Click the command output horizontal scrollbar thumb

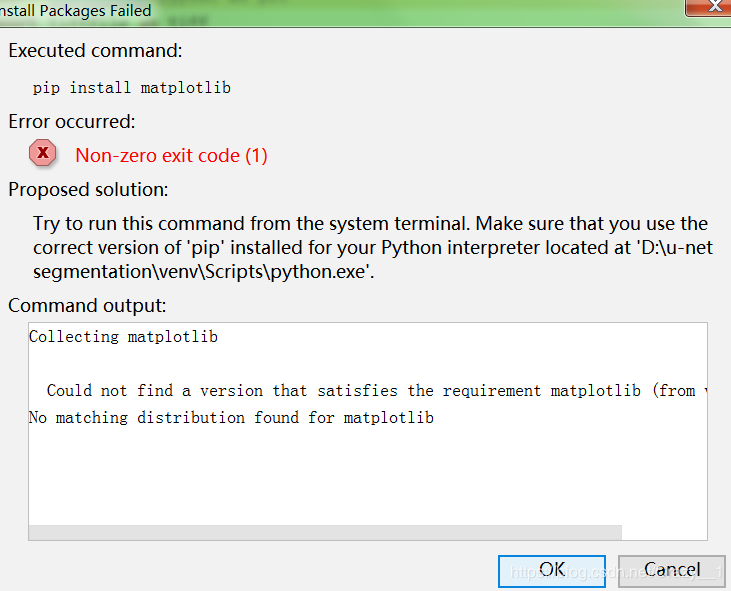[325, 532]
